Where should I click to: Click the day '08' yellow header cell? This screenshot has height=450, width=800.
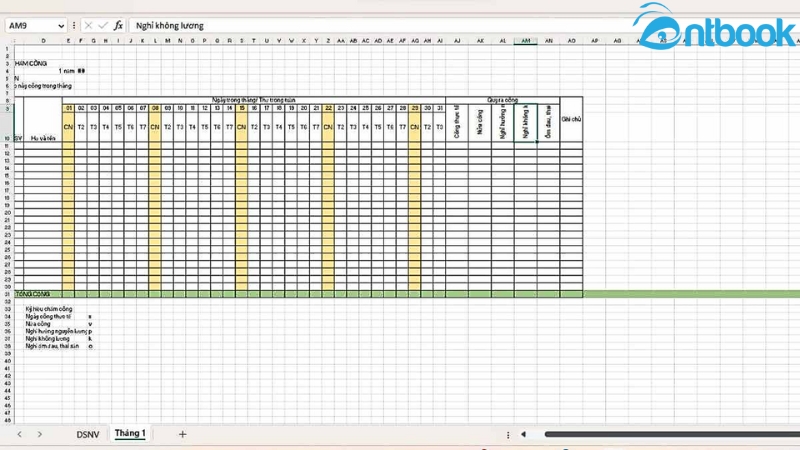(x=155, y=108)
